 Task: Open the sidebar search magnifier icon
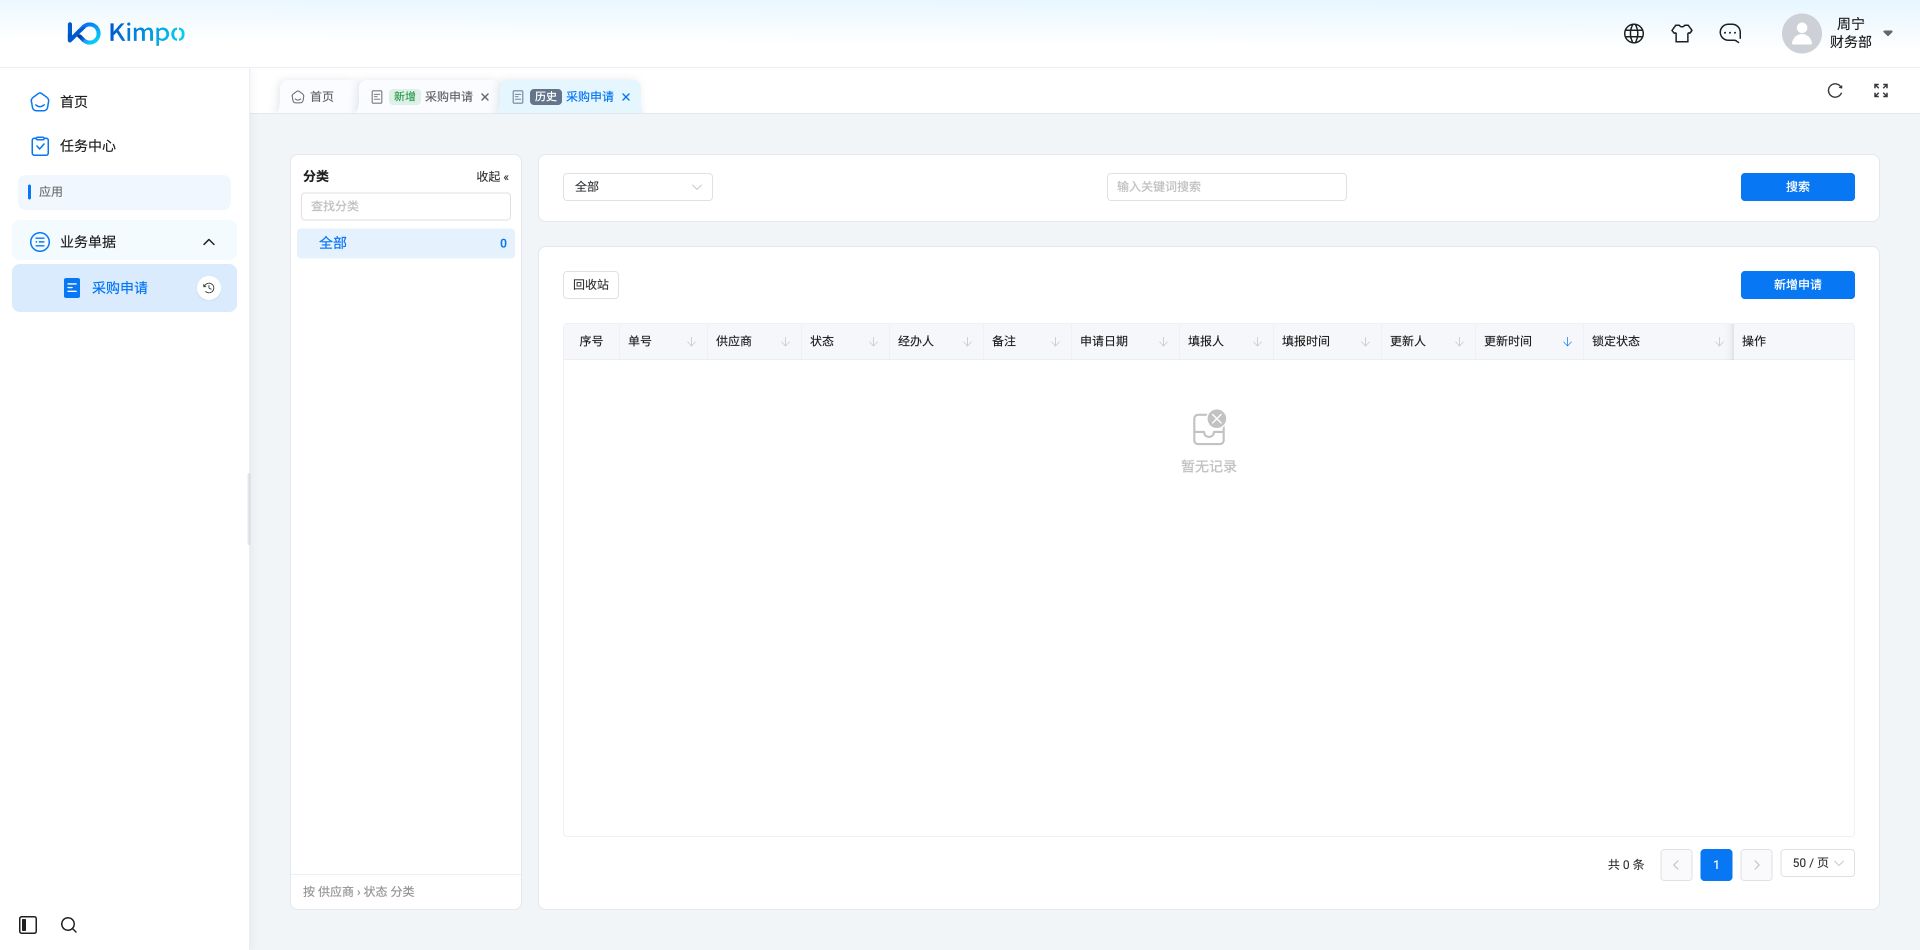[x=69, y=925]
